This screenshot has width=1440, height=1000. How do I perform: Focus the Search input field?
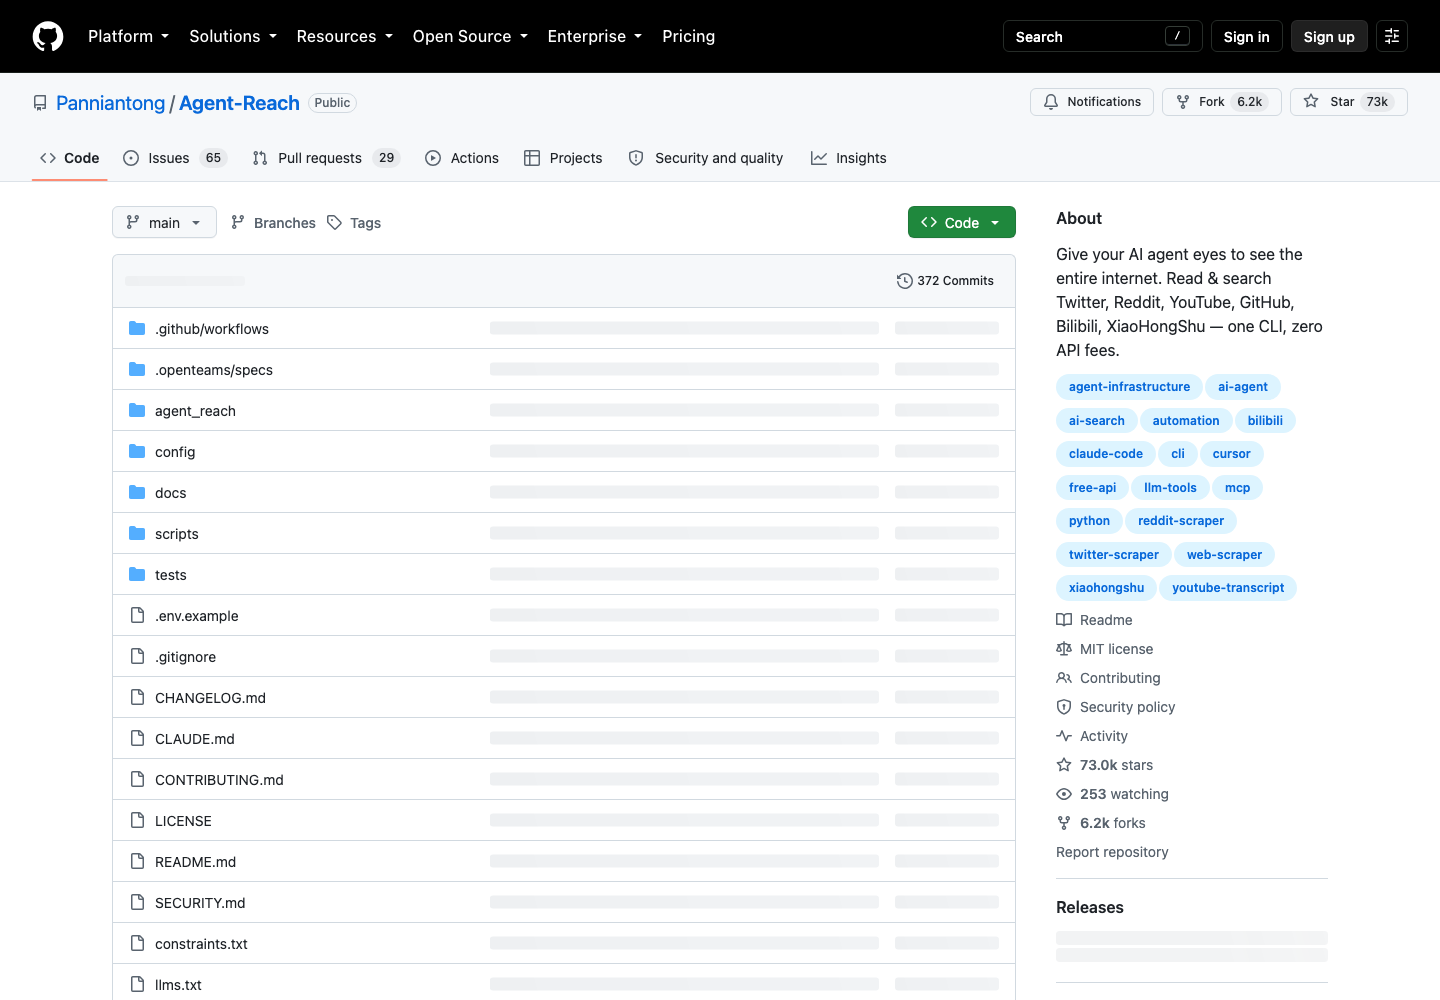pyautogui.click(x=1102, y=36)
